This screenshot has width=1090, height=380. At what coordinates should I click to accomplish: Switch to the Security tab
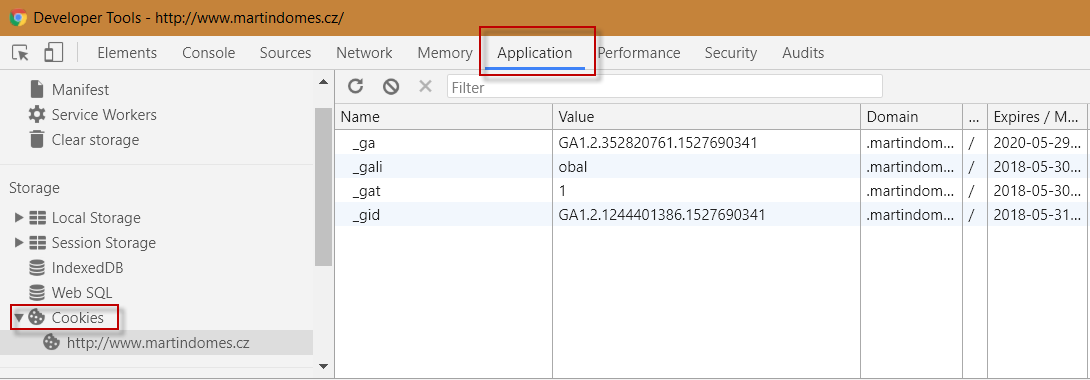731,53
